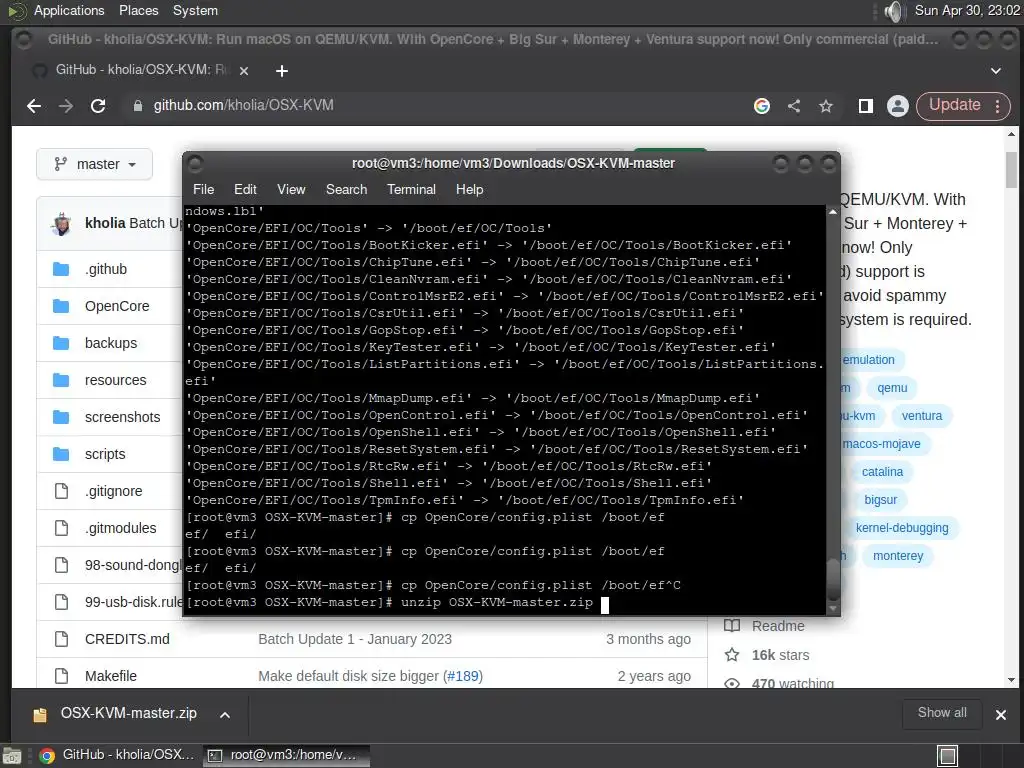The image size is (1024, 768).
Task: Expand the Chrome tab search chevron
Action: coord(996,71)
